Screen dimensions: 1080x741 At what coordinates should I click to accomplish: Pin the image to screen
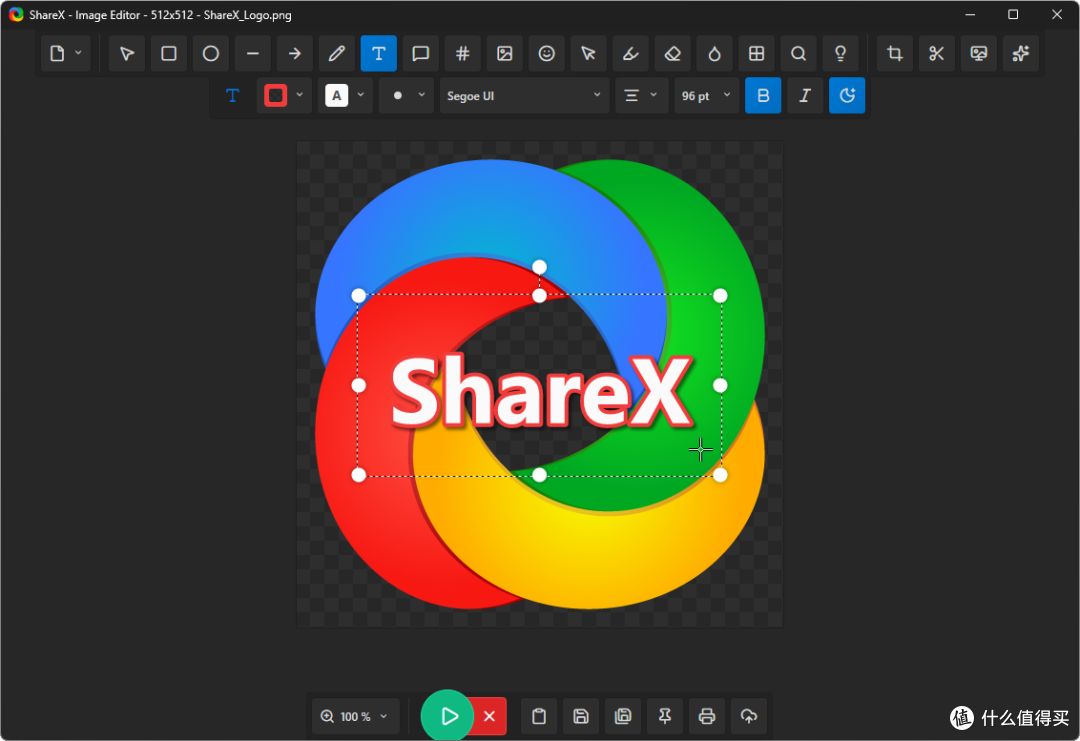[x=665, y=716]
